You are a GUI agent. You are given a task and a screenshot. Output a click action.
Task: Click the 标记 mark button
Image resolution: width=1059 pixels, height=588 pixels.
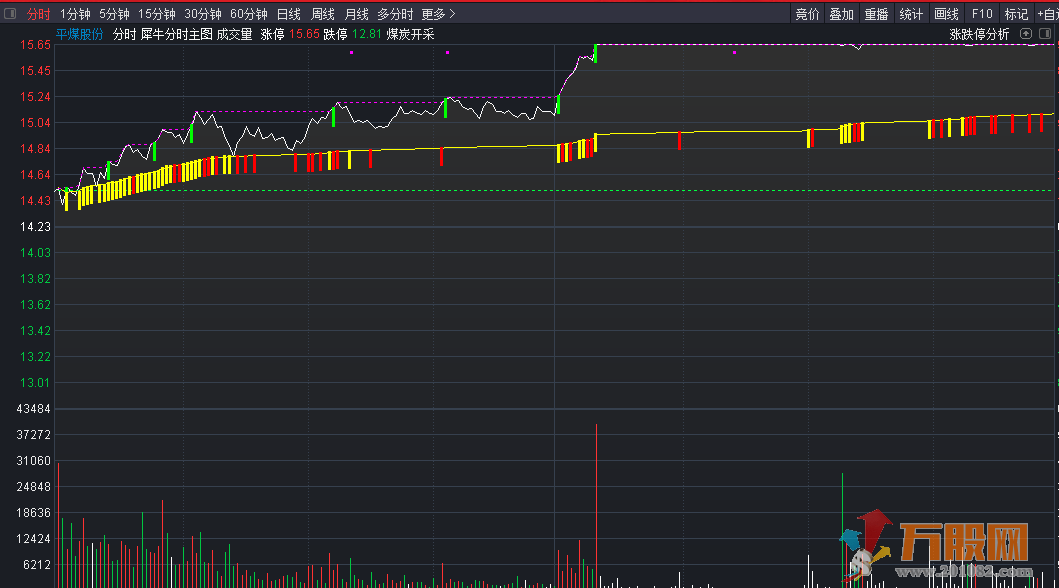point(1016,14)
